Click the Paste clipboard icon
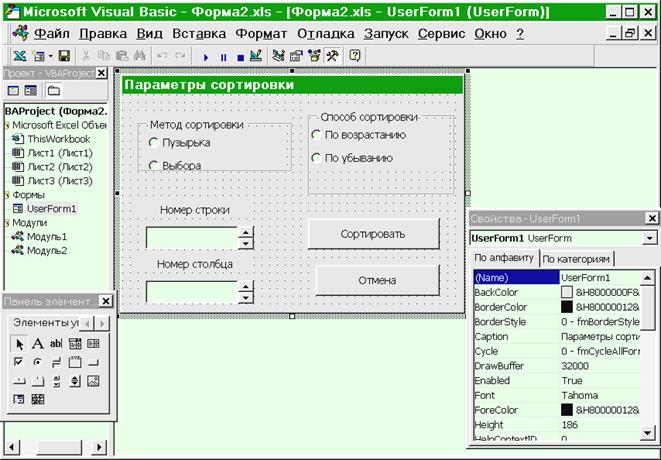This screenshot has height=460, width=661. pos(122,56)
